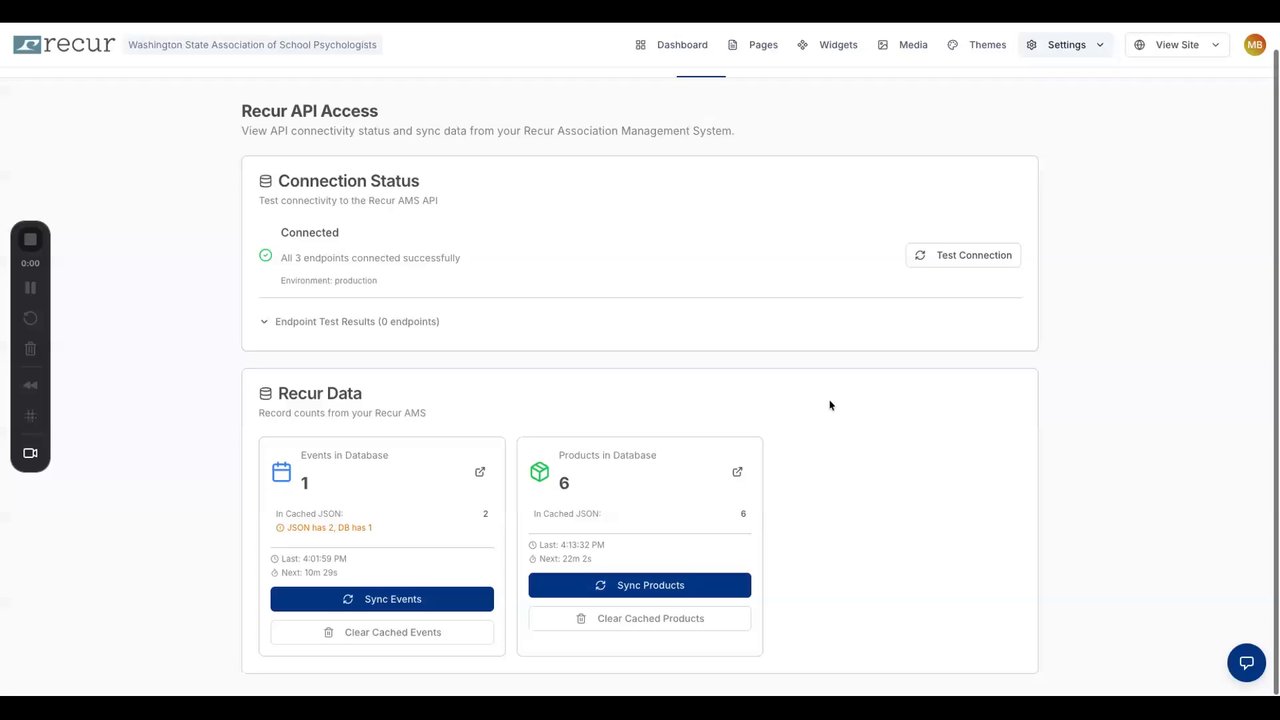This screenshot has height=720, width=1280.
Task: Open the Pages section
Action: click(x=752, y=45)
